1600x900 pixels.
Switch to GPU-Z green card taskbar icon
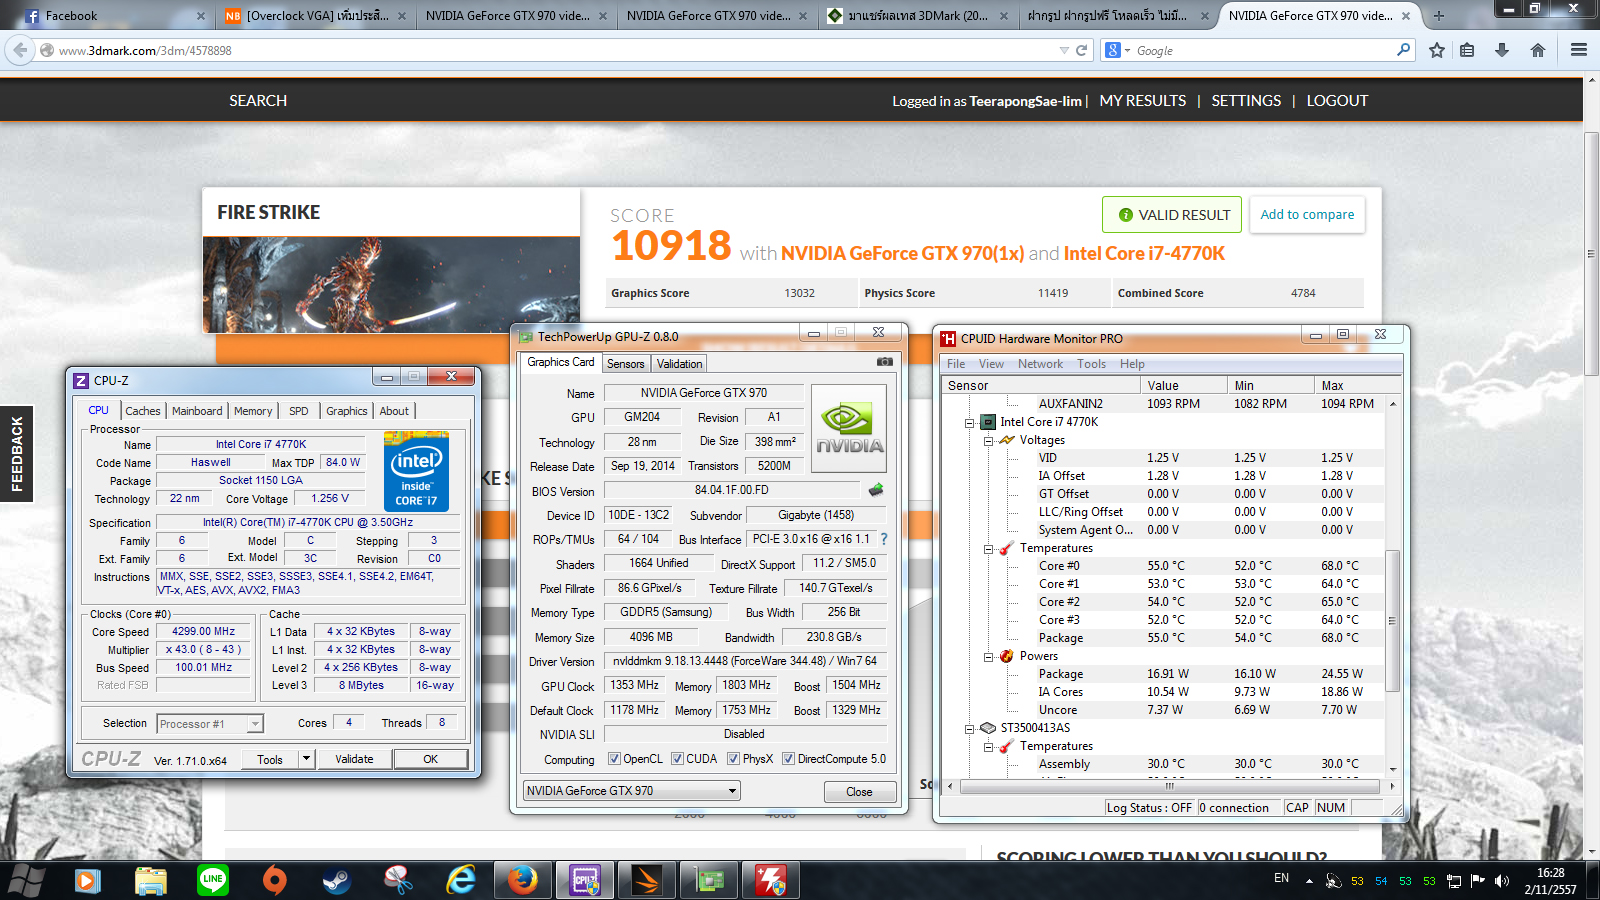coord(708,881)
